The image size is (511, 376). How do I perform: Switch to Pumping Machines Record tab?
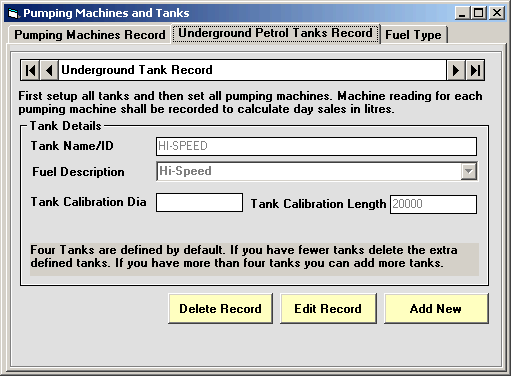pyautogui.click(x=90, y=35)
